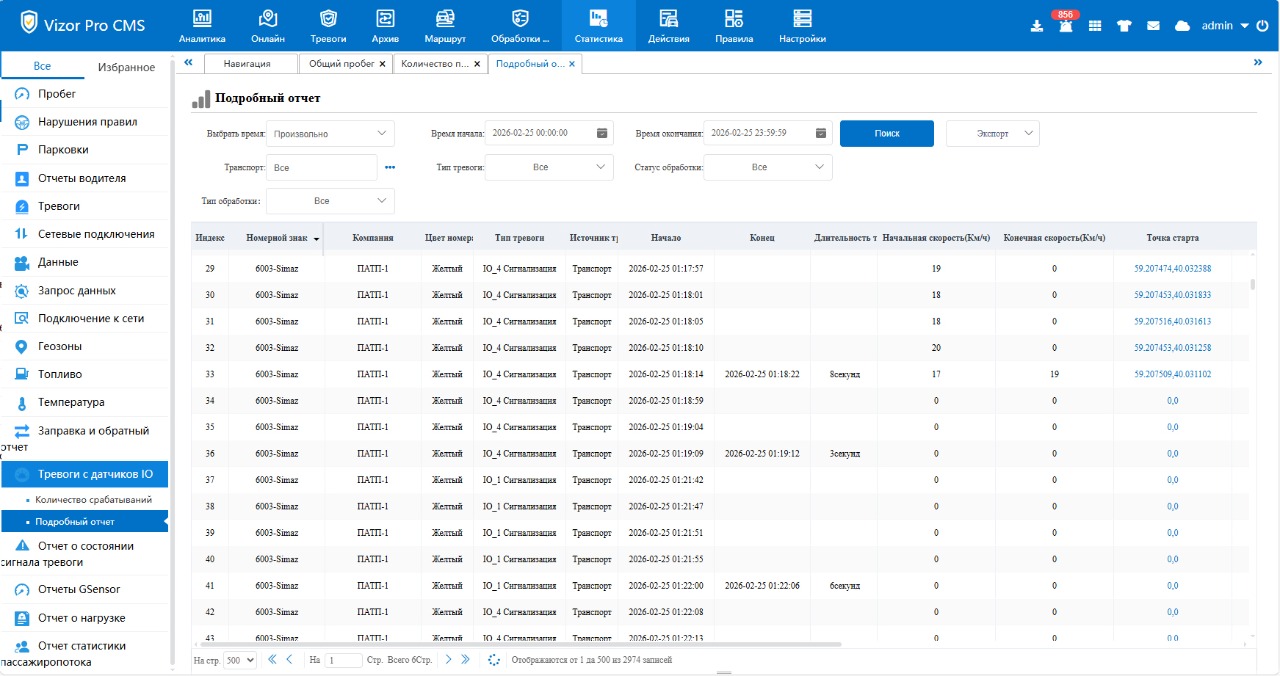Click the Поиск search button

click(886, 133)
